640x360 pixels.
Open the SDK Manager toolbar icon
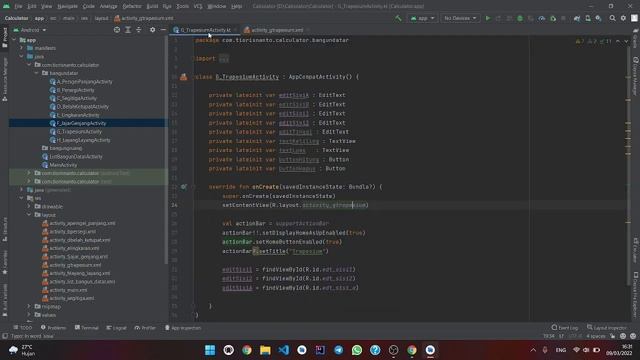pos(598,18)
